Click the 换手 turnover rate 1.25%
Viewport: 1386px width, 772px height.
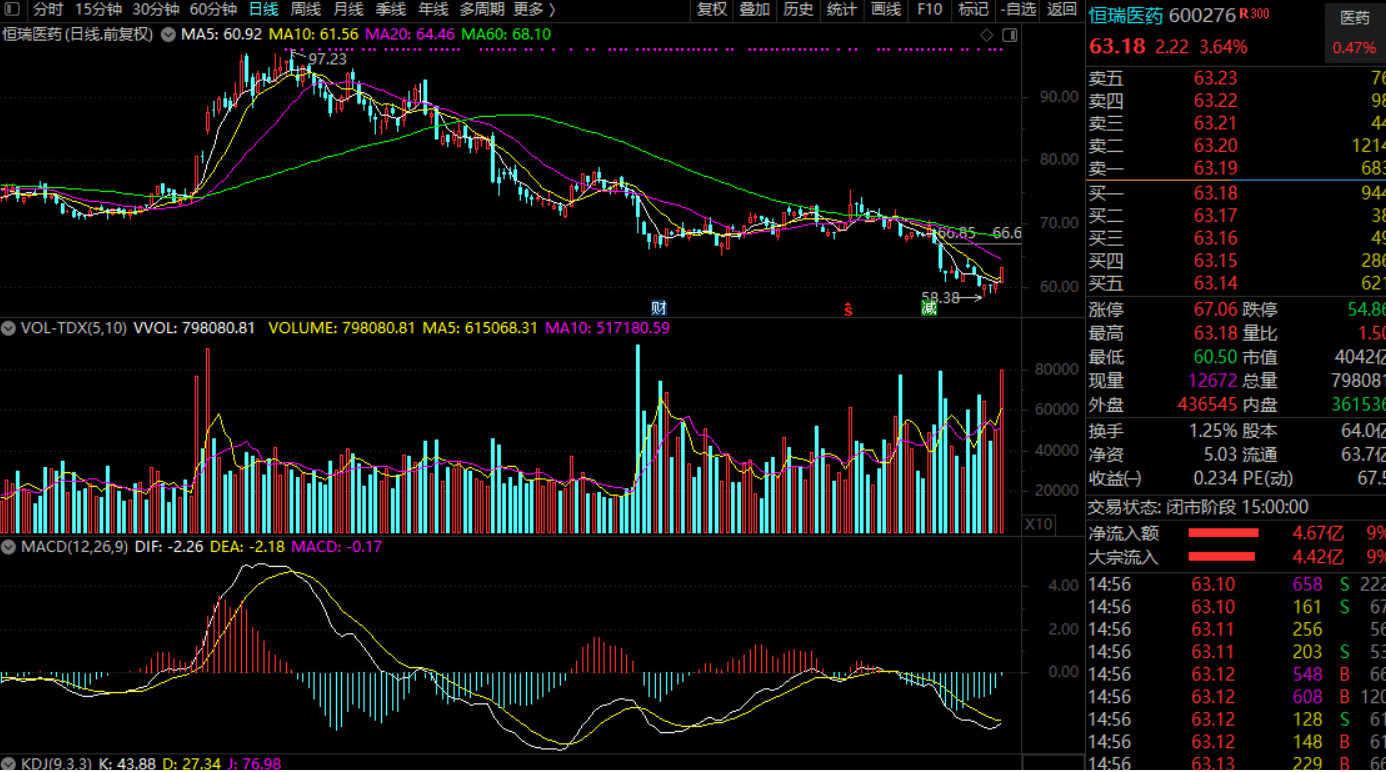[1213, 431]
